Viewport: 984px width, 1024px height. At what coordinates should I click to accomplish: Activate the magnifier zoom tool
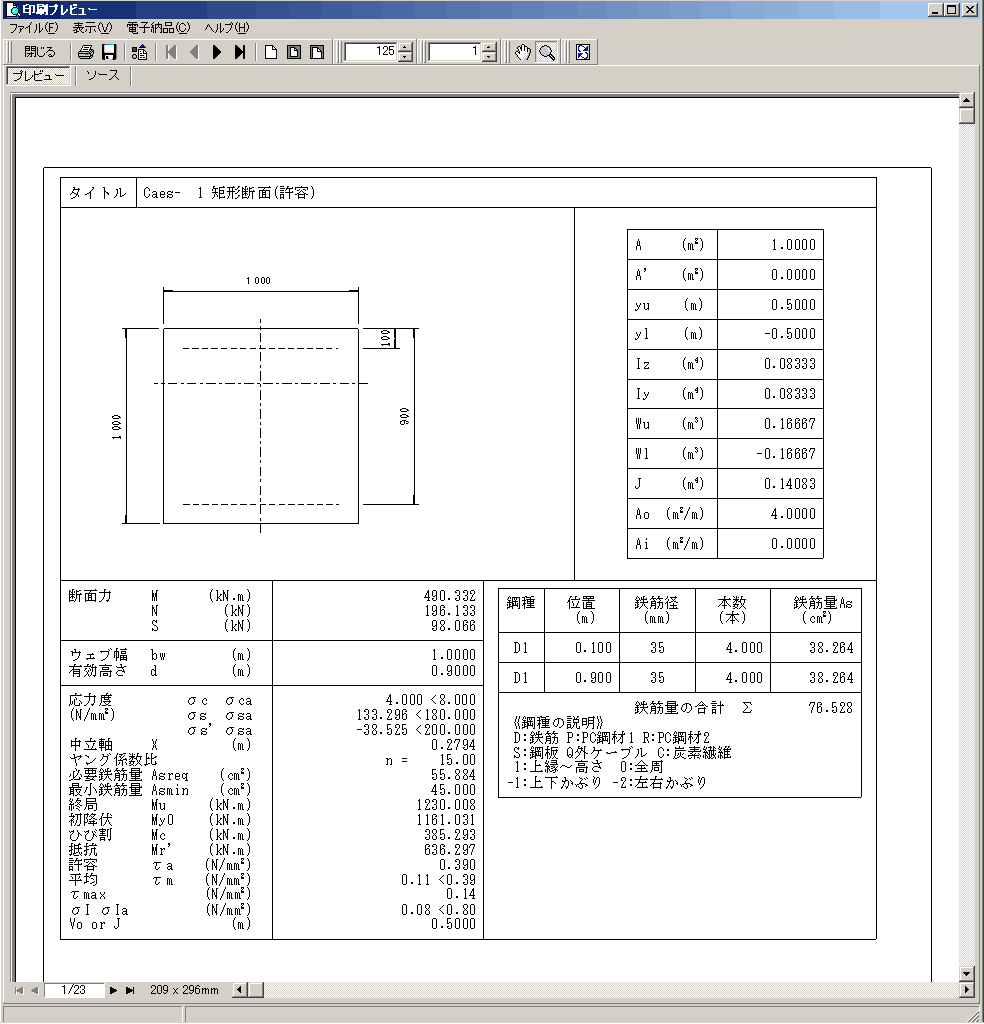pos(547,52)
